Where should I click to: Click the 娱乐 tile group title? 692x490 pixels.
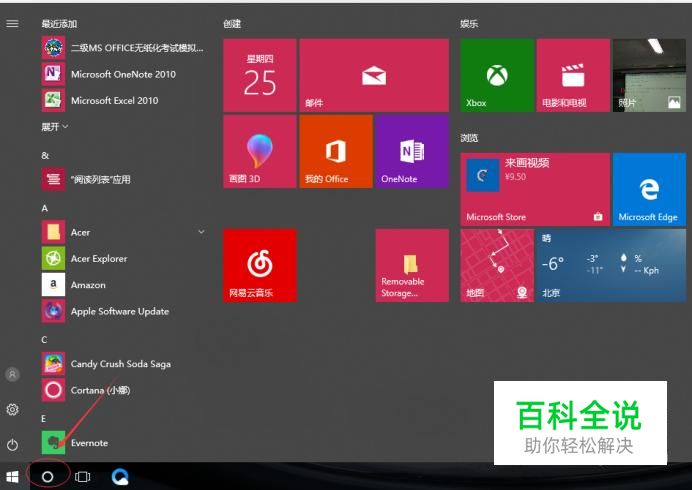[x=469, y=24]
